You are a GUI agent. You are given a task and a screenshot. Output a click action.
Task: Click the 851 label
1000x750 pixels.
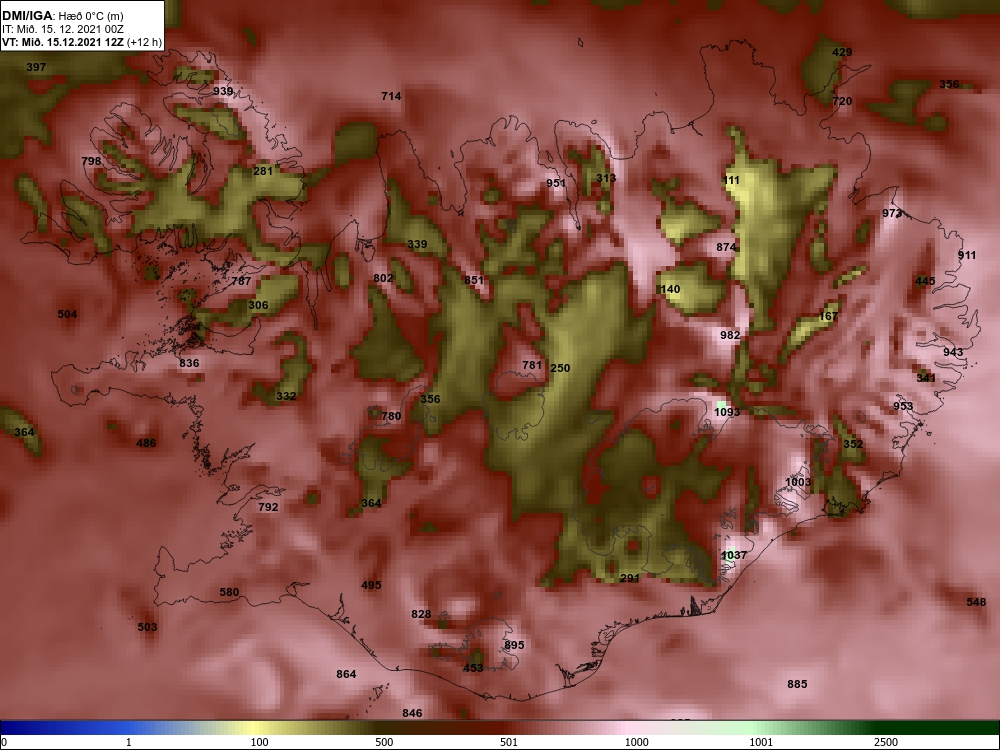(474, 280)
